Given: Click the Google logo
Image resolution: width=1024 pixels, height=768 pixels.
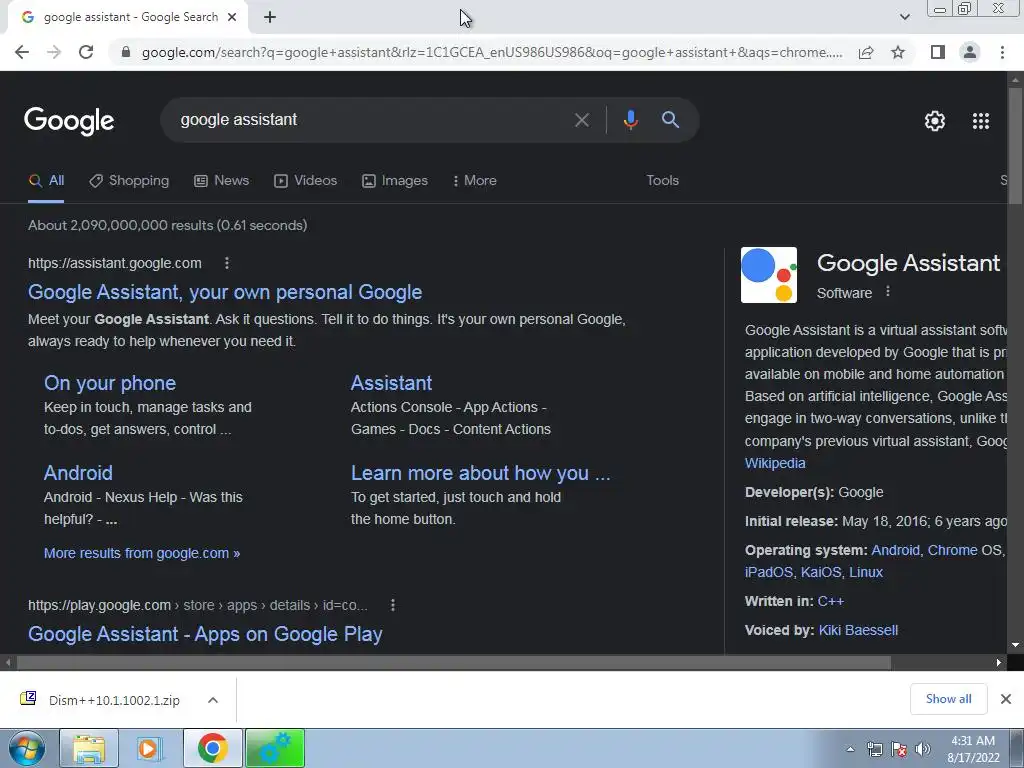Looking at the screenshot, I should pos(69,121).
